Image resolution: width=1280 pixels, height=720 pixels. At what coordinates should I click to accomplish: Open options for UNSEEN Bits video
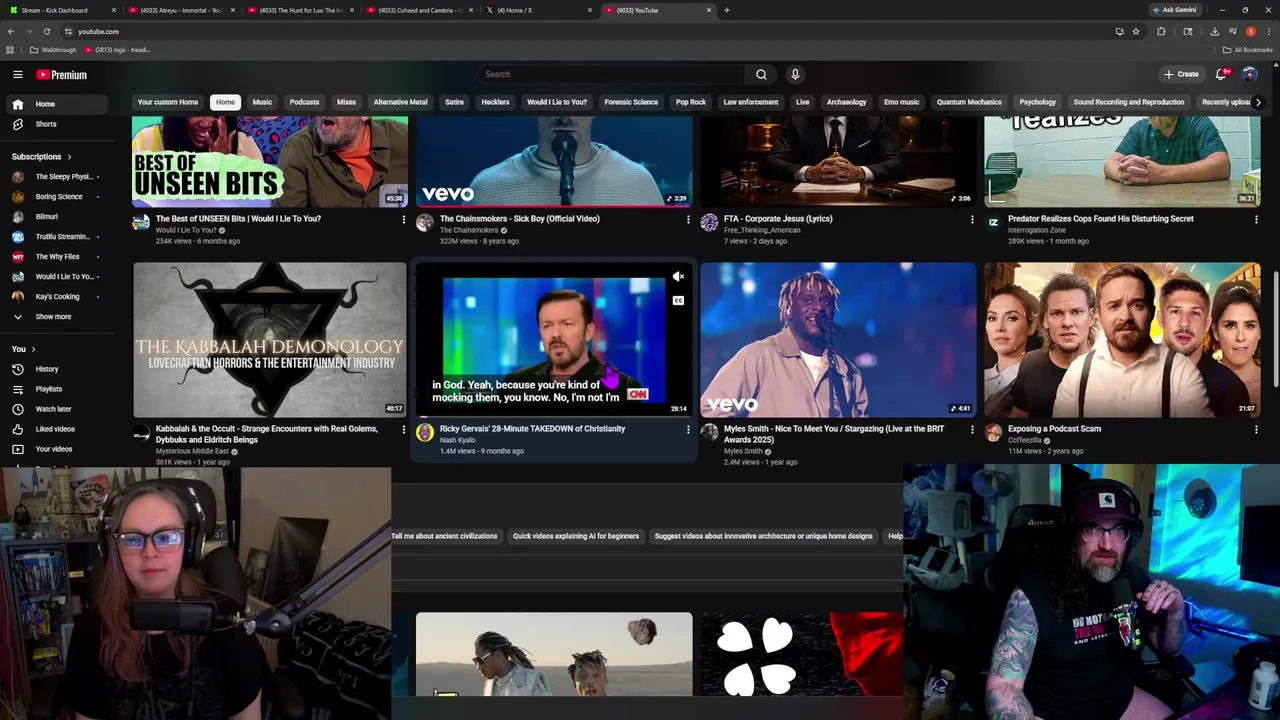[x=404, y=219]
